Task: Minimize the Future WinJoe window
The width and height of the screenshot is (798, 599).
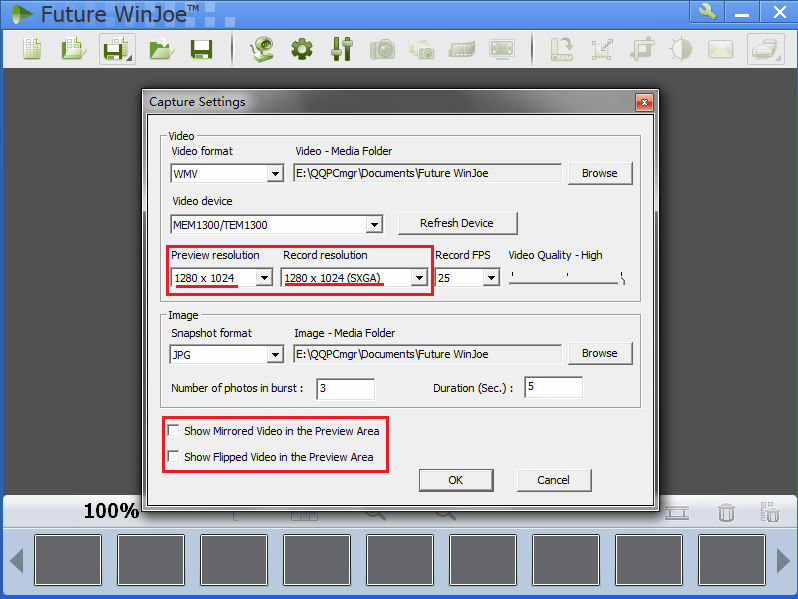Action: 742,12
